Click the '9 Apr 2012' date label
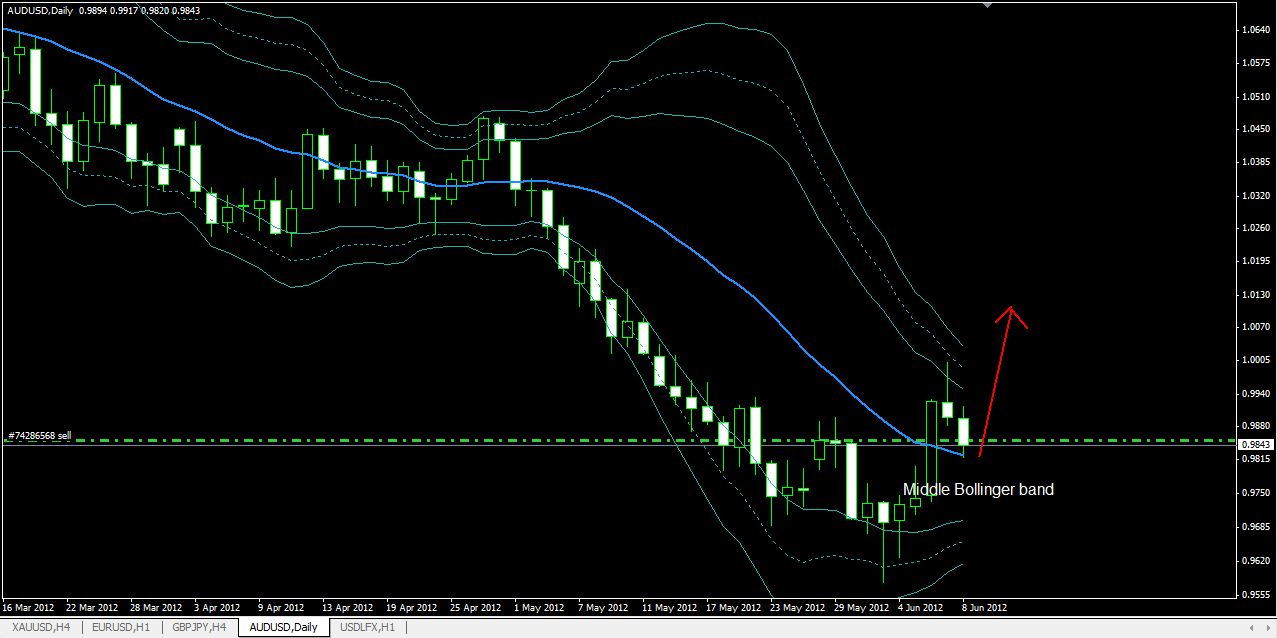This screenshot has height=638, width=1277. coord(281,607)
